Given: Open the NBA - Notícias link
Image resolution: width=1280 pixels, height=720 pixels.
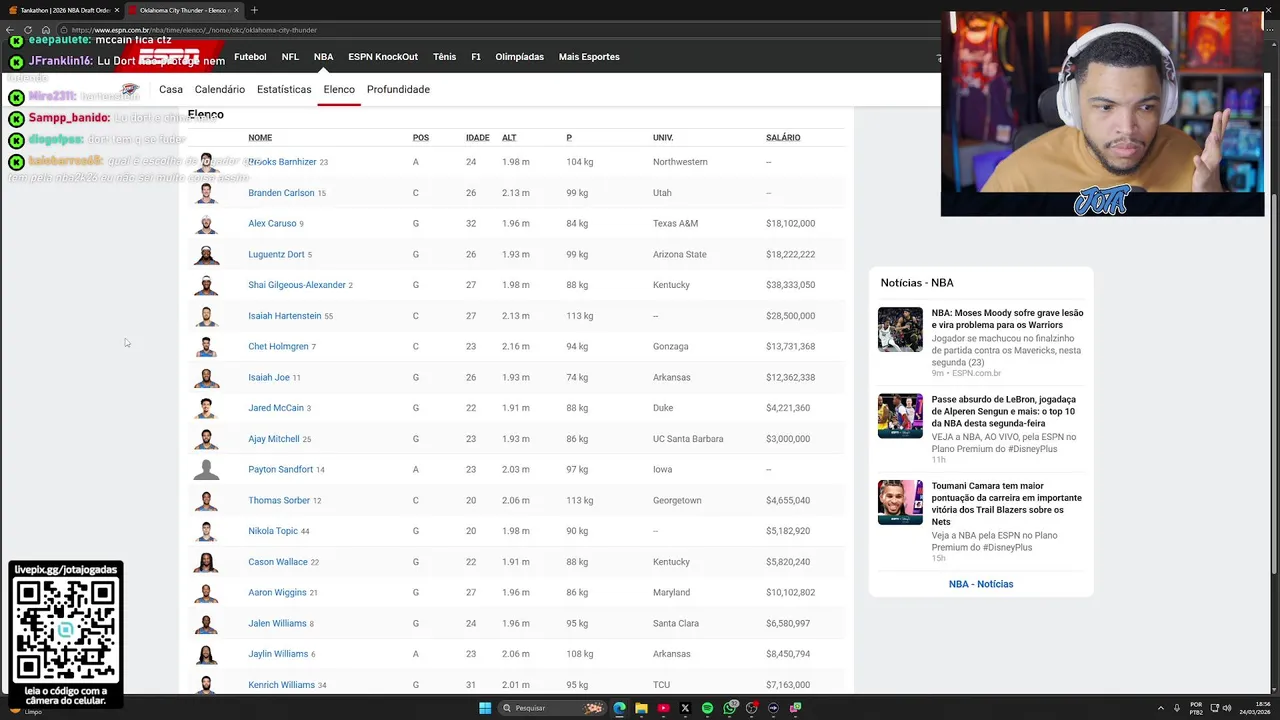Looking at the screenshot, I should click(x=981, y=584).
